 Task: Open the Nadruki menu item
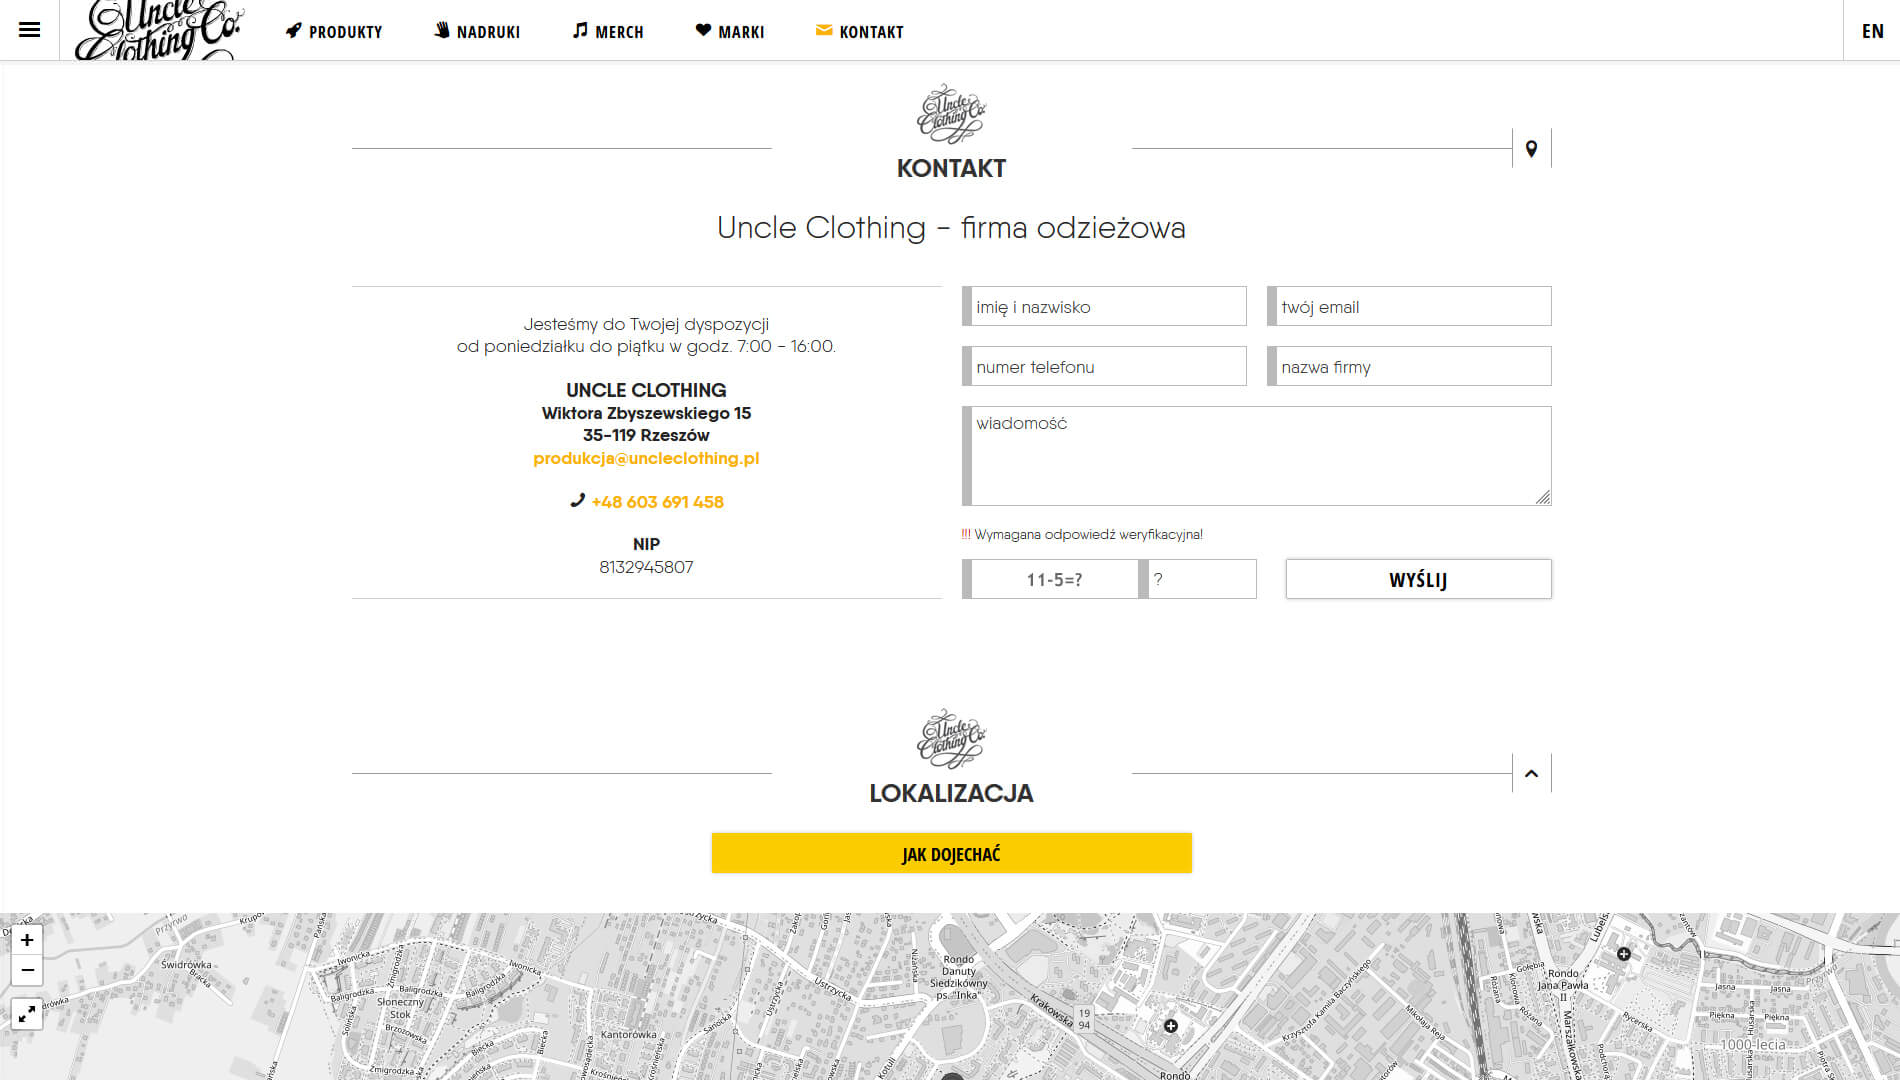tap(477, 32)
